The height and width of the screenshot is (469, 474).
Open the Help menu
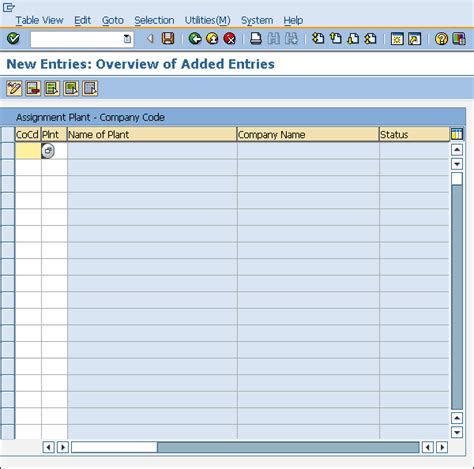pyautogui.click(x=293, y=20)
